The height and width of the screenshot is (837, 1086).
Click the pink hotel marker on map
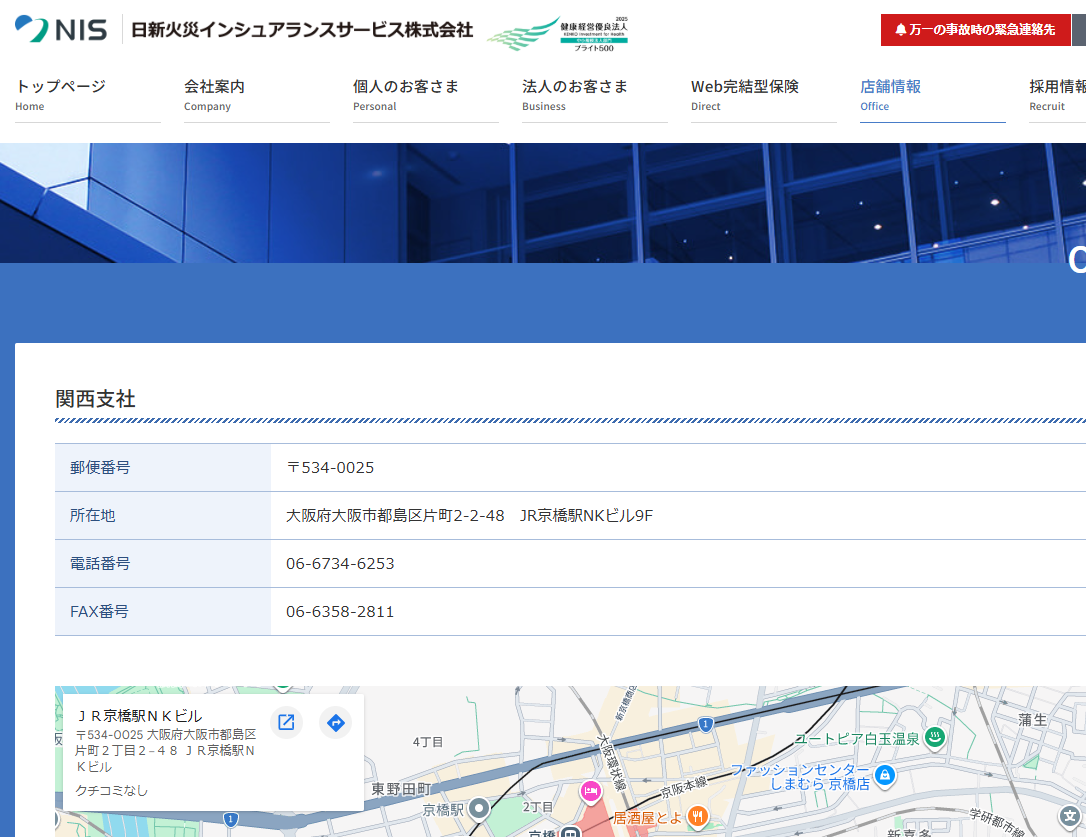(x=590, y=792)
